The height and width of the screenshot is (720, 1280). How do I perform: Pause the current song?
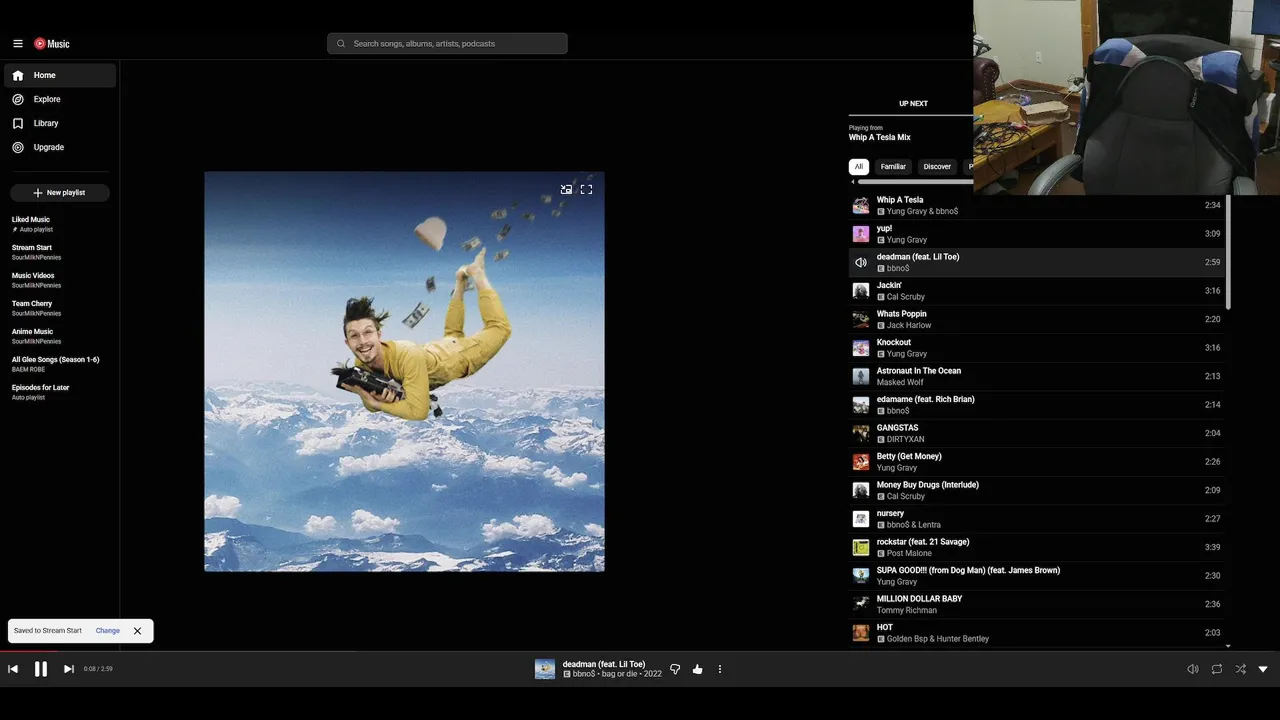pyautogui.click(x=41, y=669)
